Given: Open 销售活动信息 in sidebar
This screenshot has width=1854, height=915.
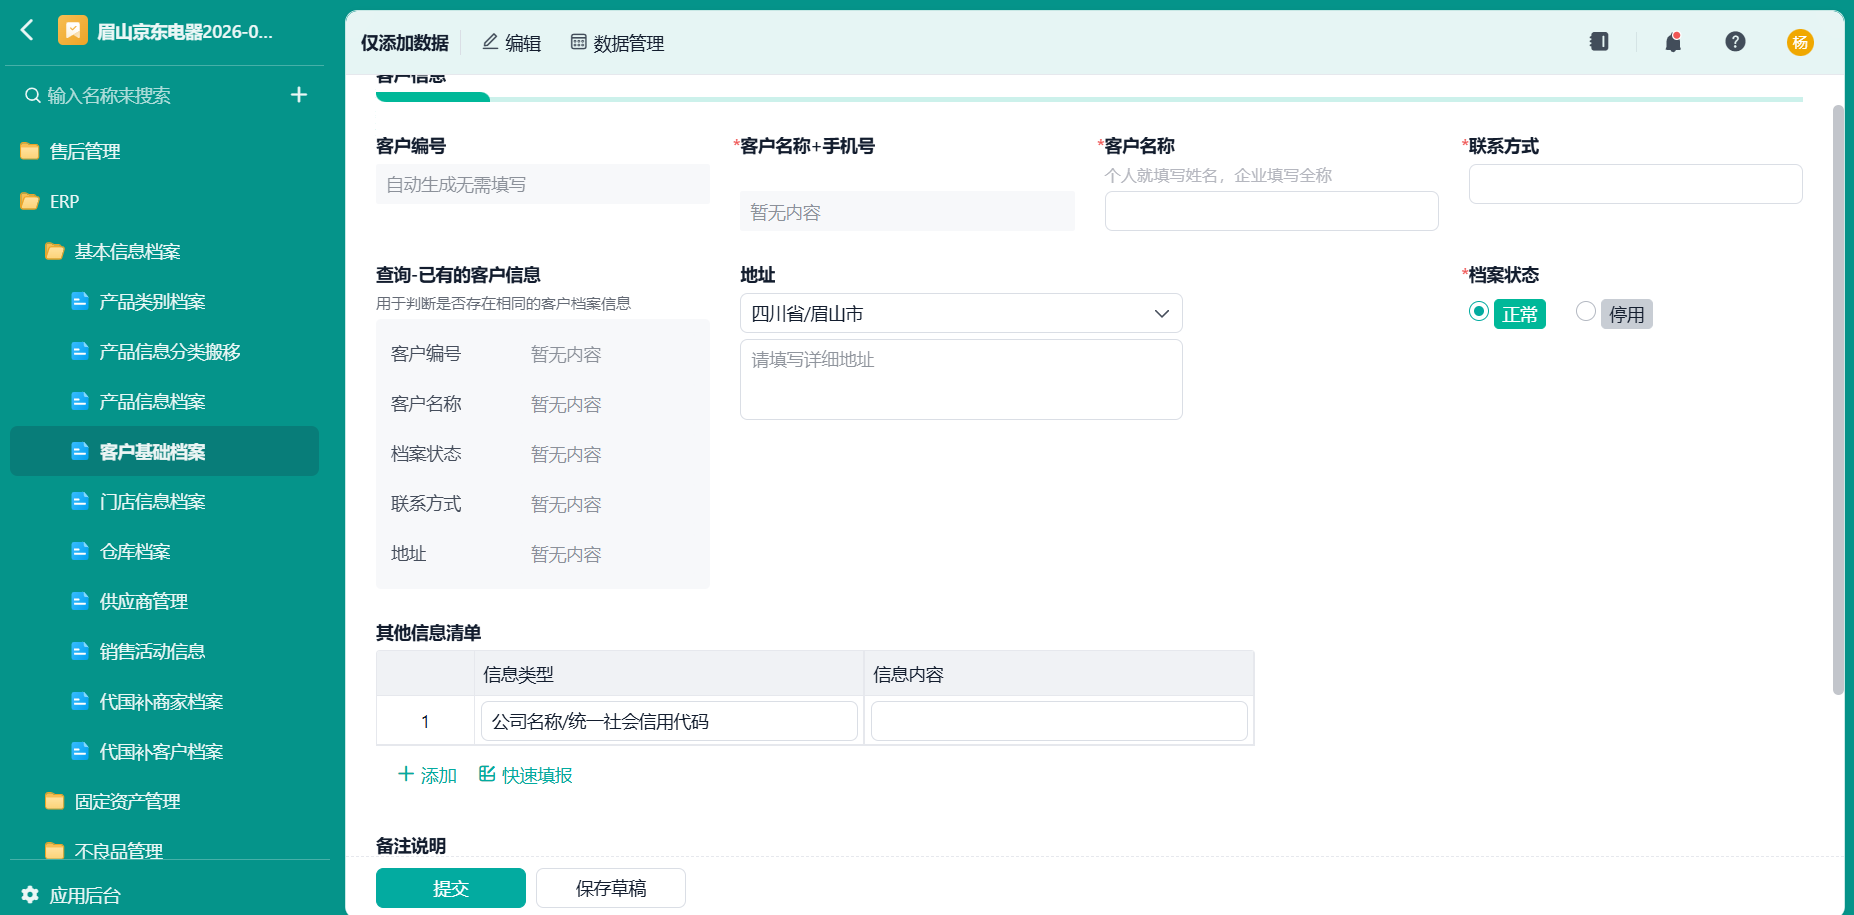Looking at the screenshot, I should 164,651.
